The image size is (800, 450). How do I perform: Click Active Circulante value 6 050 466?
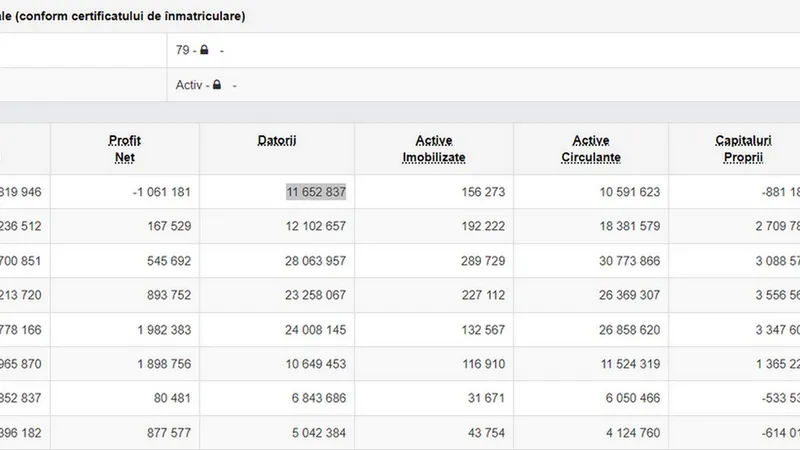click(x=633, y=398)
